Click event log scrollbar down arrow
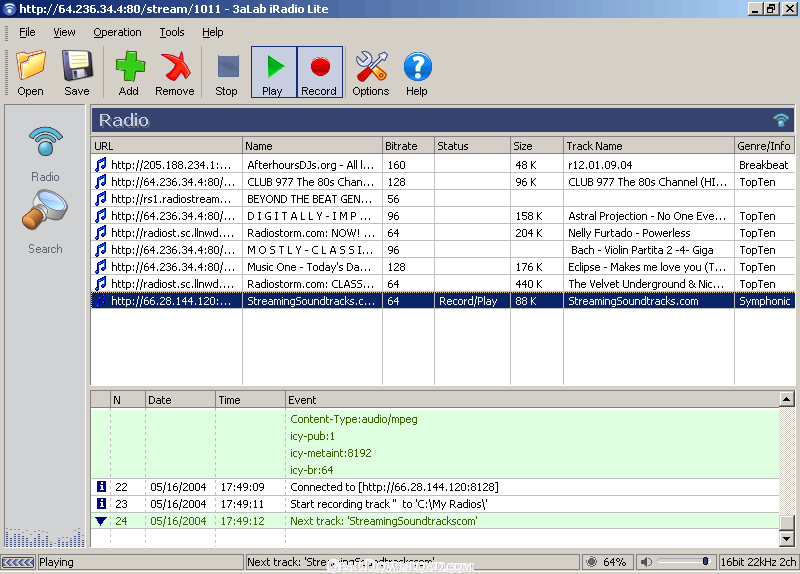 tap(787, 539)
